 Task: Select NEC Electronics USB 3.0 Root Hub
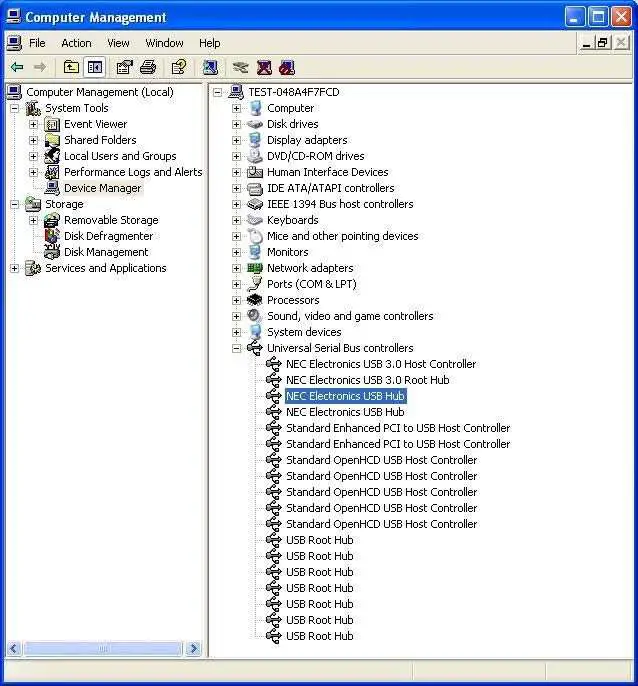coord(368,380)
